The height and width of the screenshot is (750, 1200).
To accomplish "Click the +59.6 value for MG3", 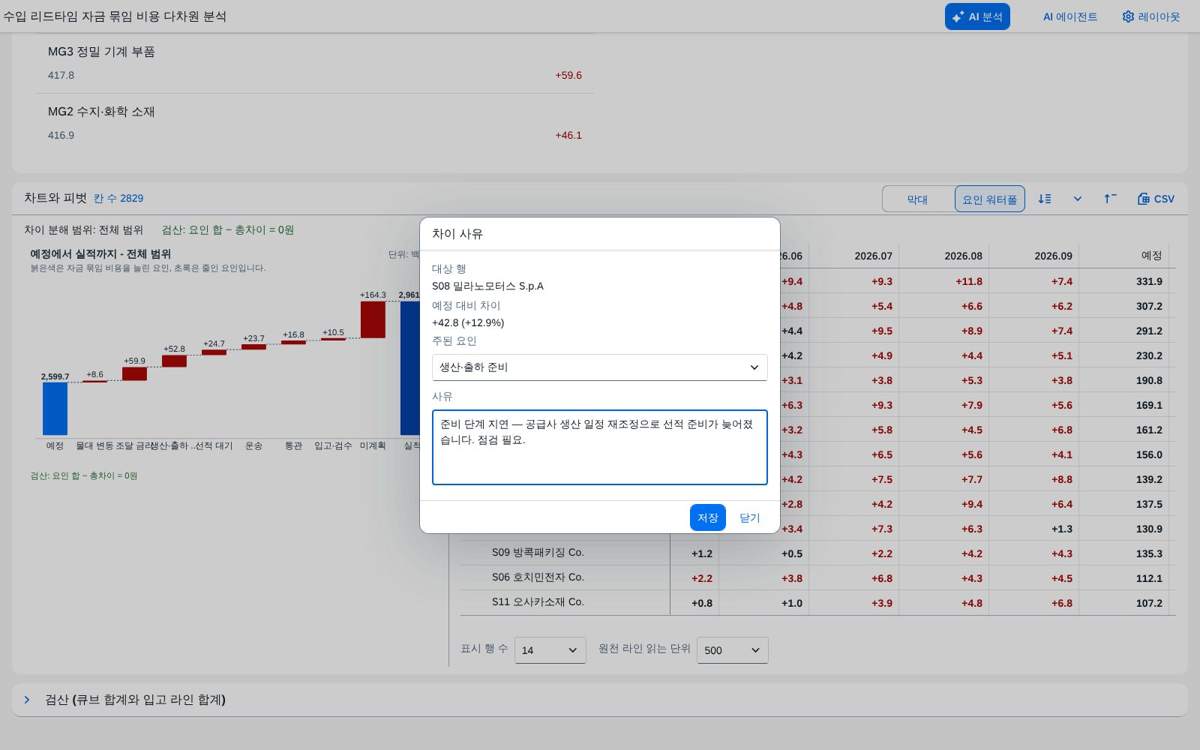I will pos(568,75).
